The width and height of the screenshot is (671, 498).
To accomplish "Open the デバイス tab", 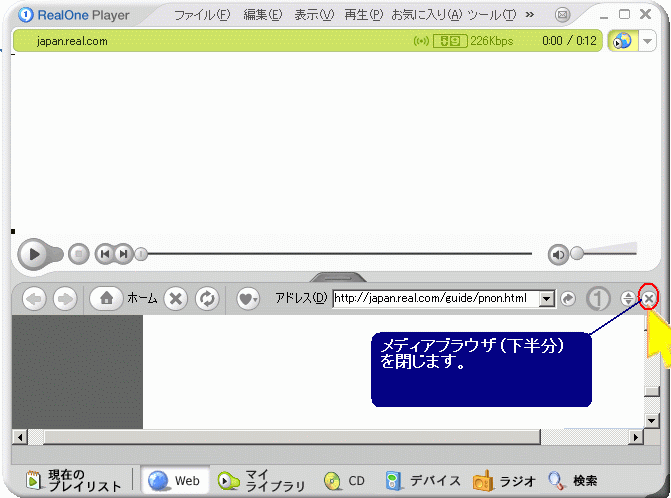I will 423,481.
